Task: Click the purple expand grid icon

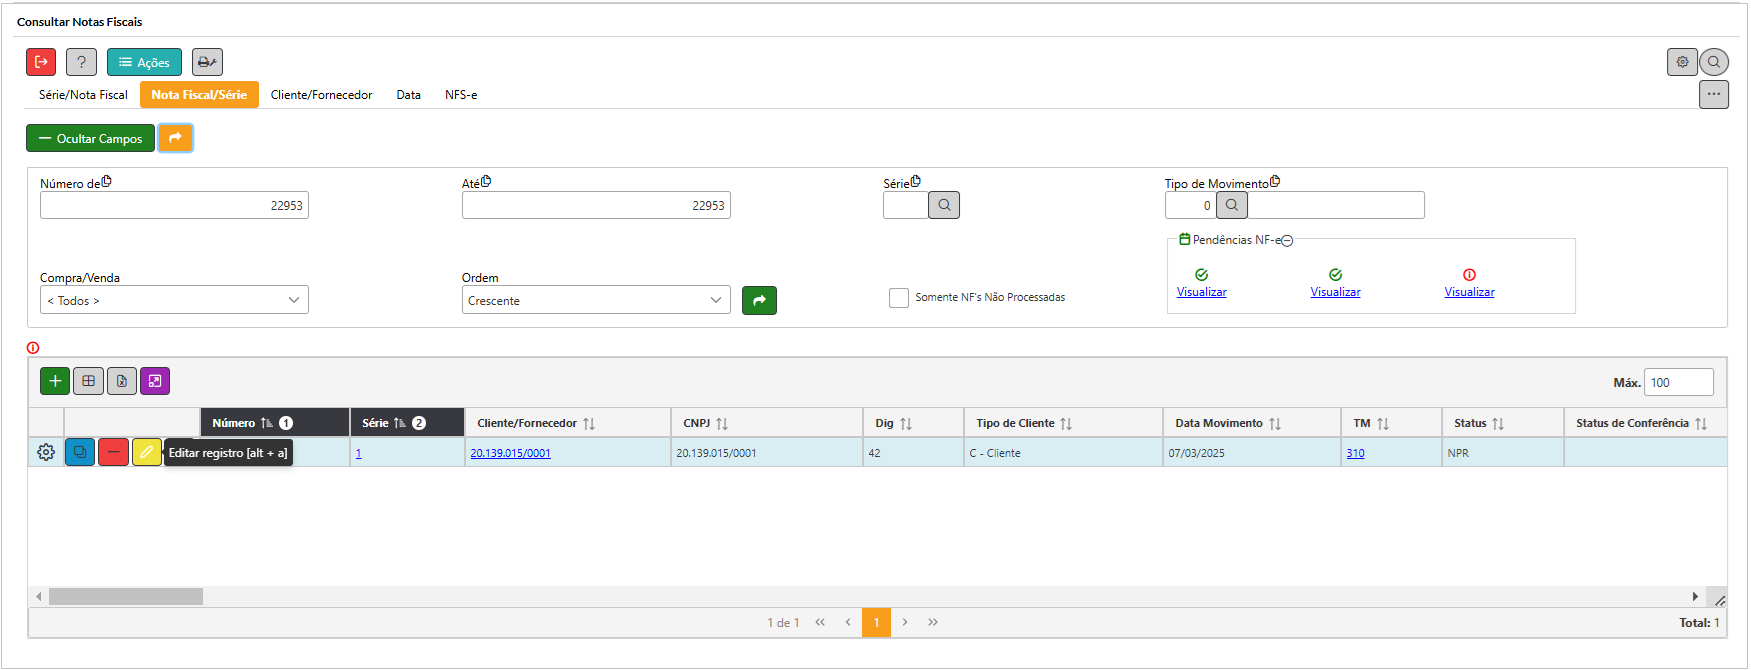Action: [x=155, y=381]
